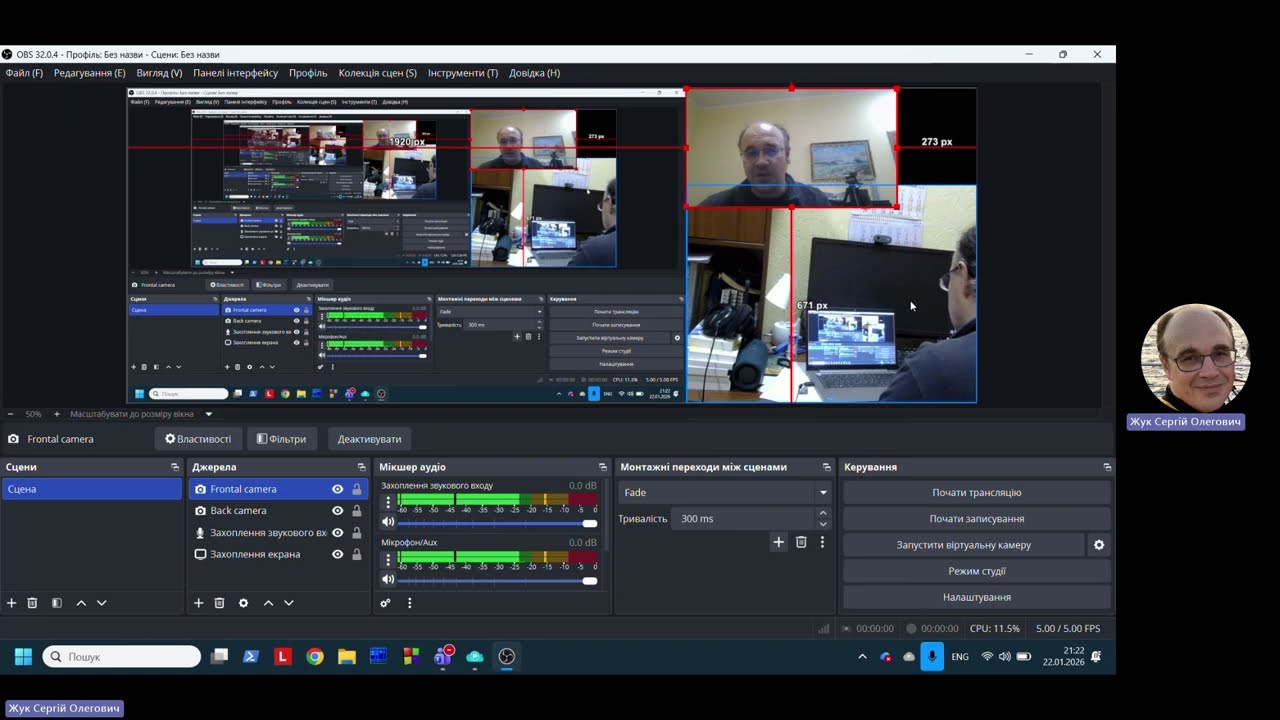The image size is (1280, 720).
Task: Open the Колекція сцен (S) menu
Action: pos(378,73)
